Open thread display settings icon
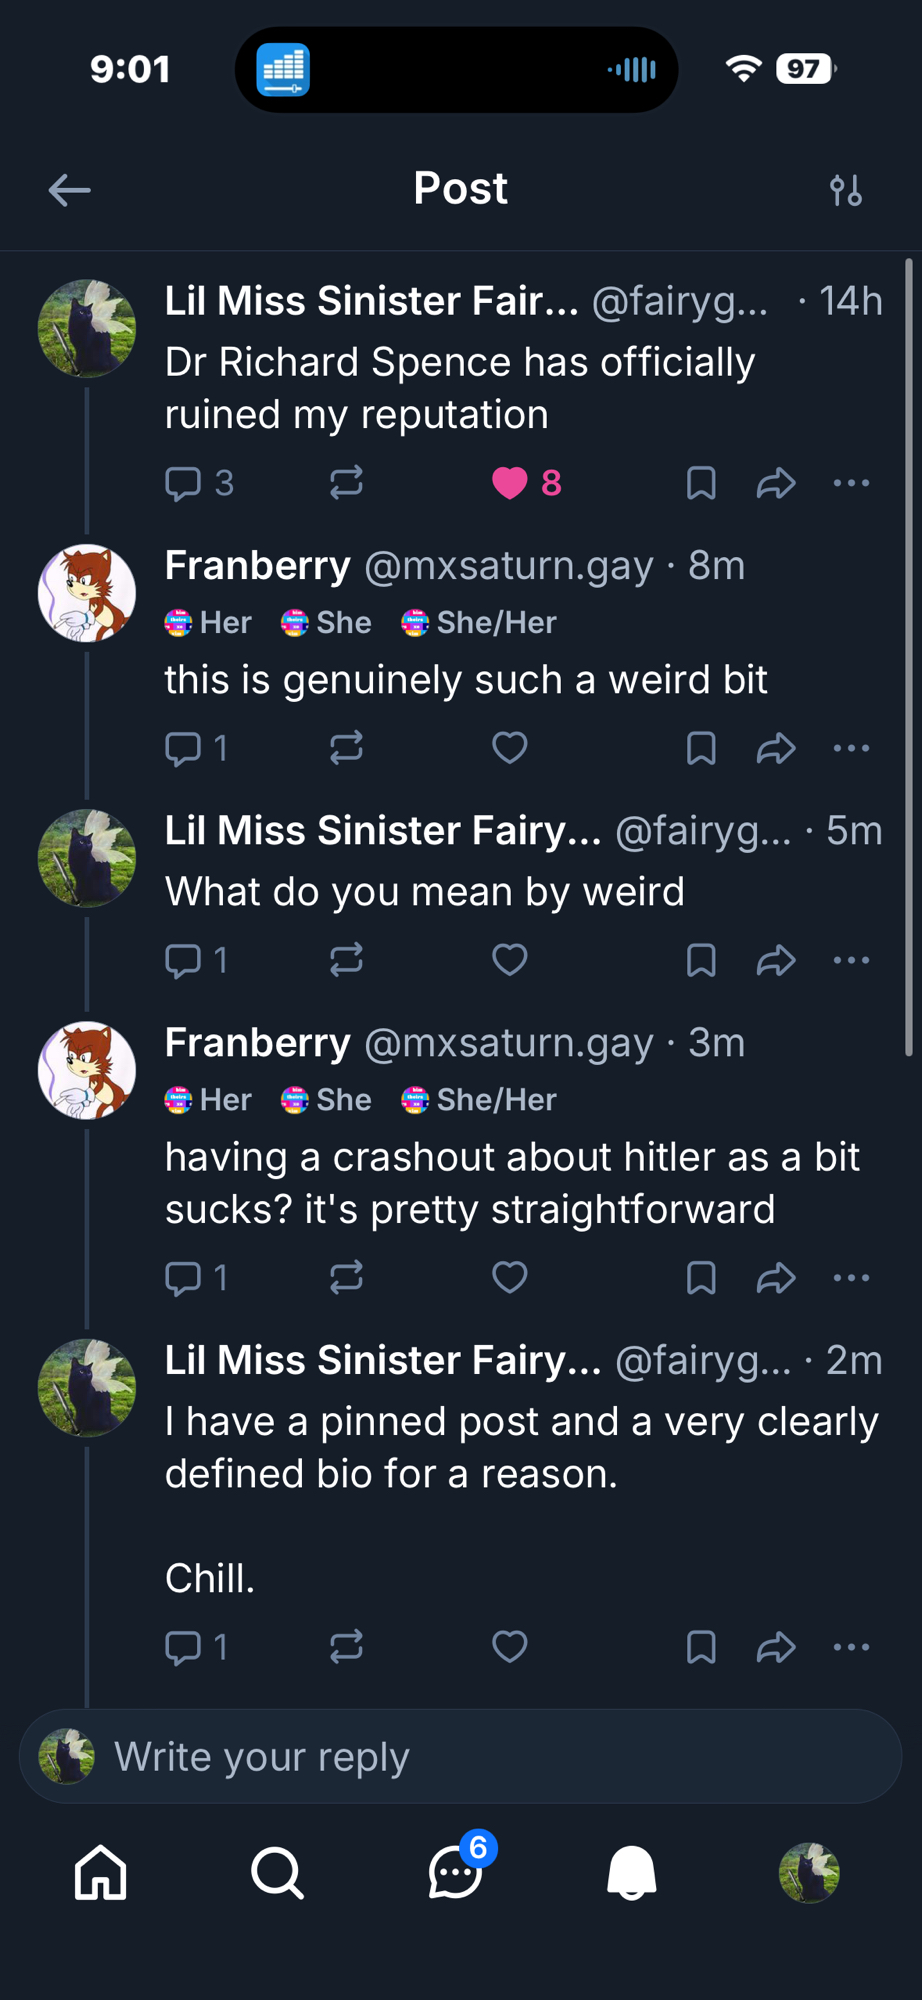This screenshot has height=2000, width=922. (845, 189)
